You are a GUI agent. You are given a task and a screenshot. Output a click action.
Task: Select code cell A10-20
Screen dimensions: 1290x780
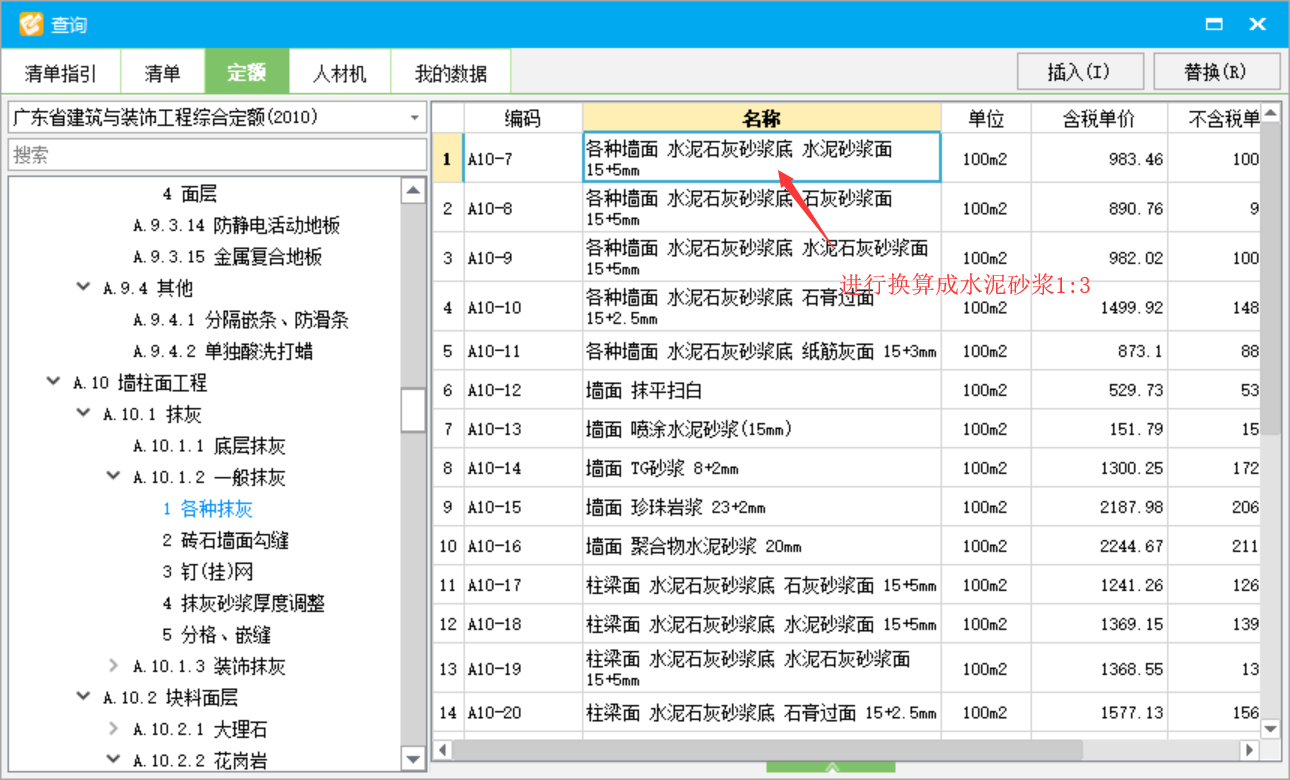click(523, 713)
